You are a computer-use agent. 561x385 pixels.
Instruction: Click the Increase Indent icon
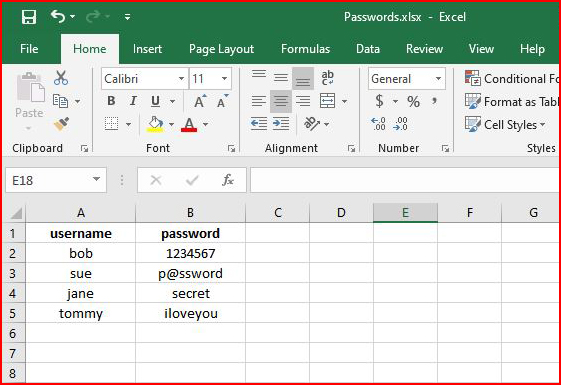tap(281, 124)
